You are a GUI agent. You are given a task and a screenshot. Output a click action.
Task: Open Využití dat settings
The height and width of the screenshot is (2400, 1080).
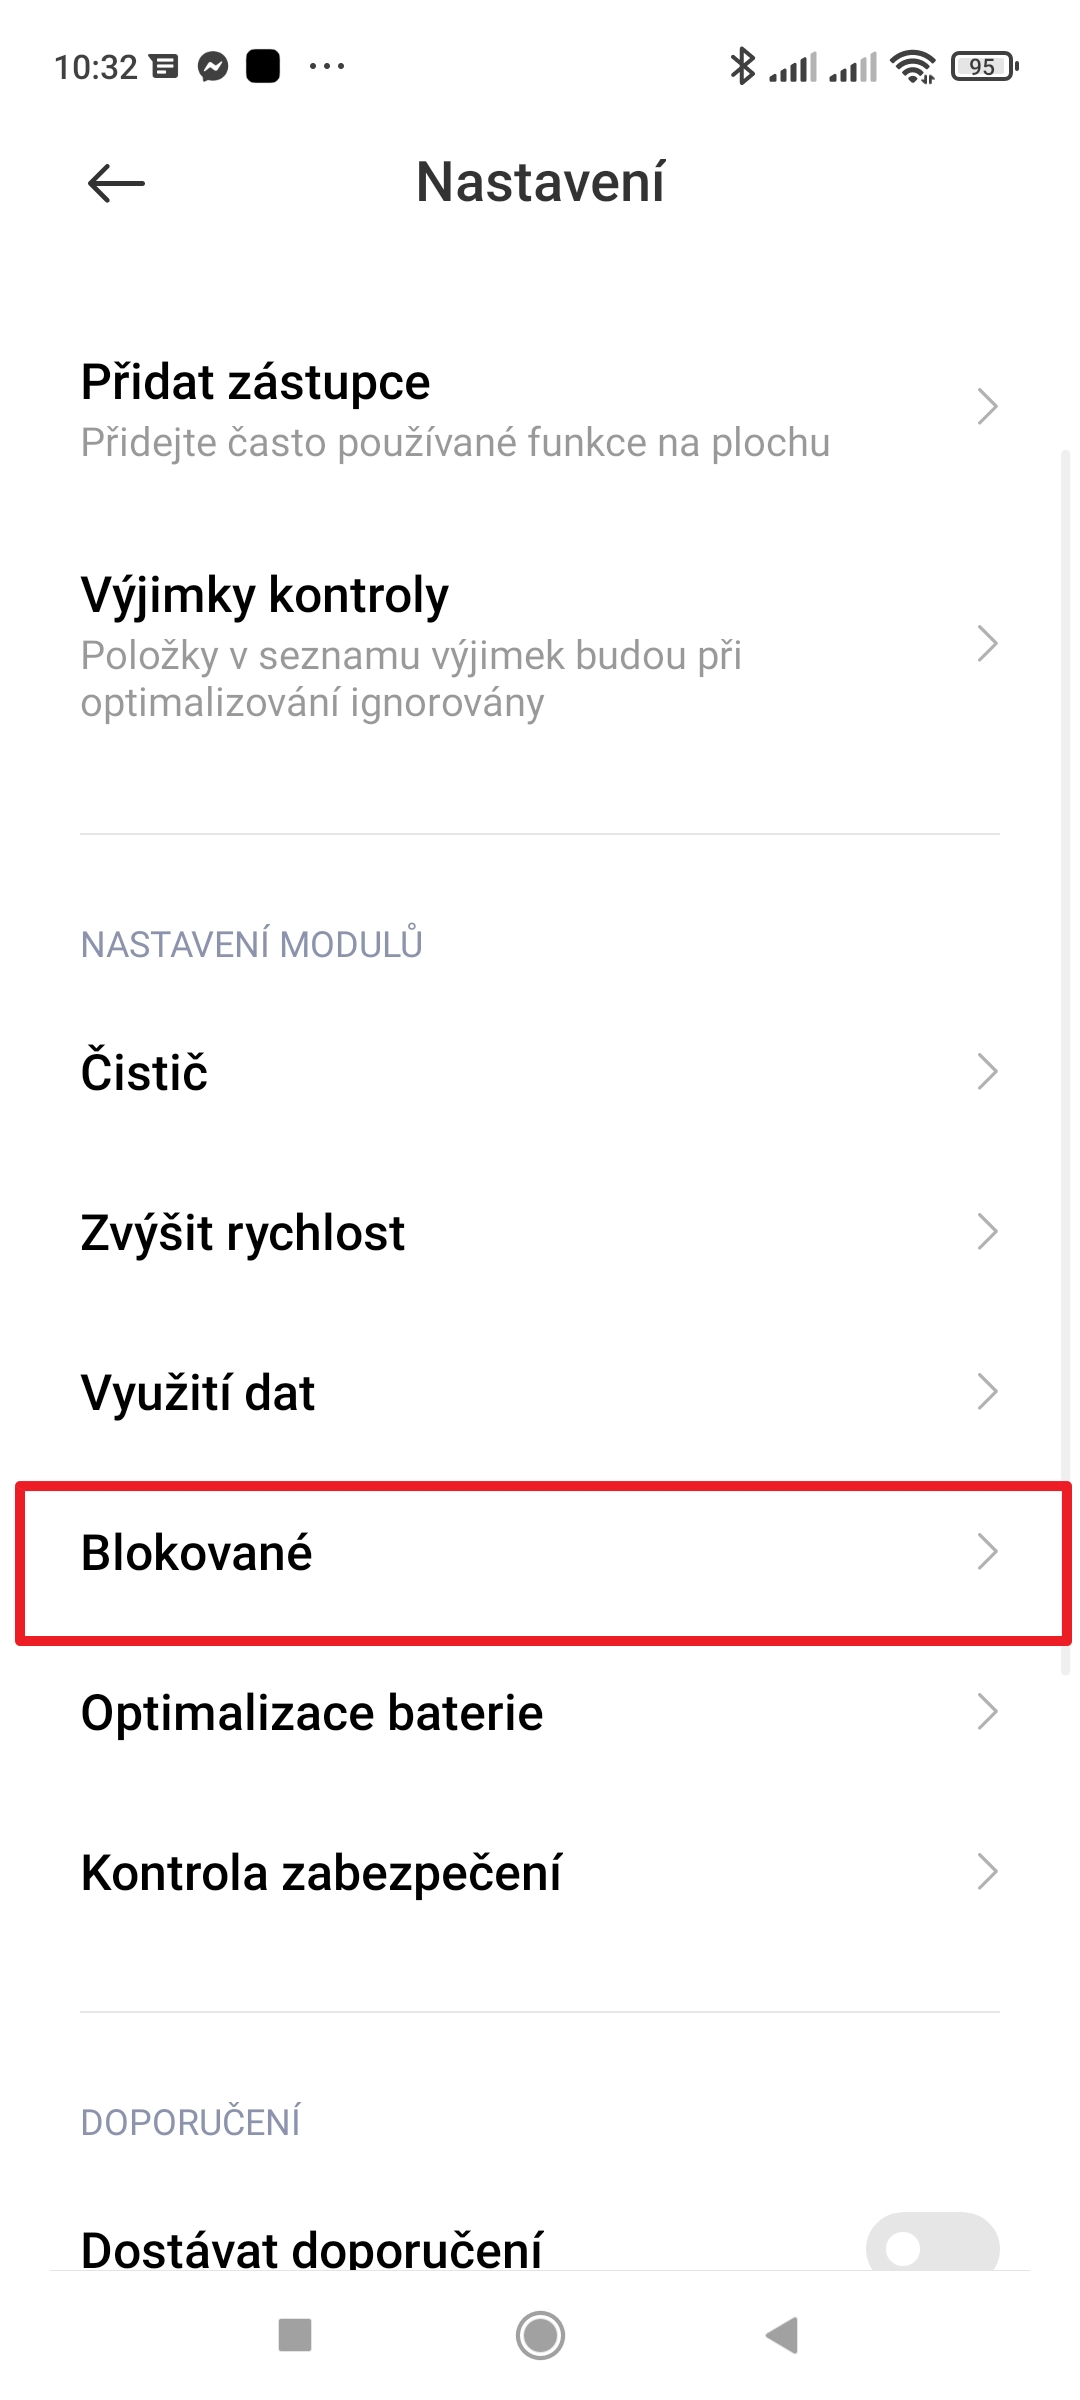pos(540,1392)
